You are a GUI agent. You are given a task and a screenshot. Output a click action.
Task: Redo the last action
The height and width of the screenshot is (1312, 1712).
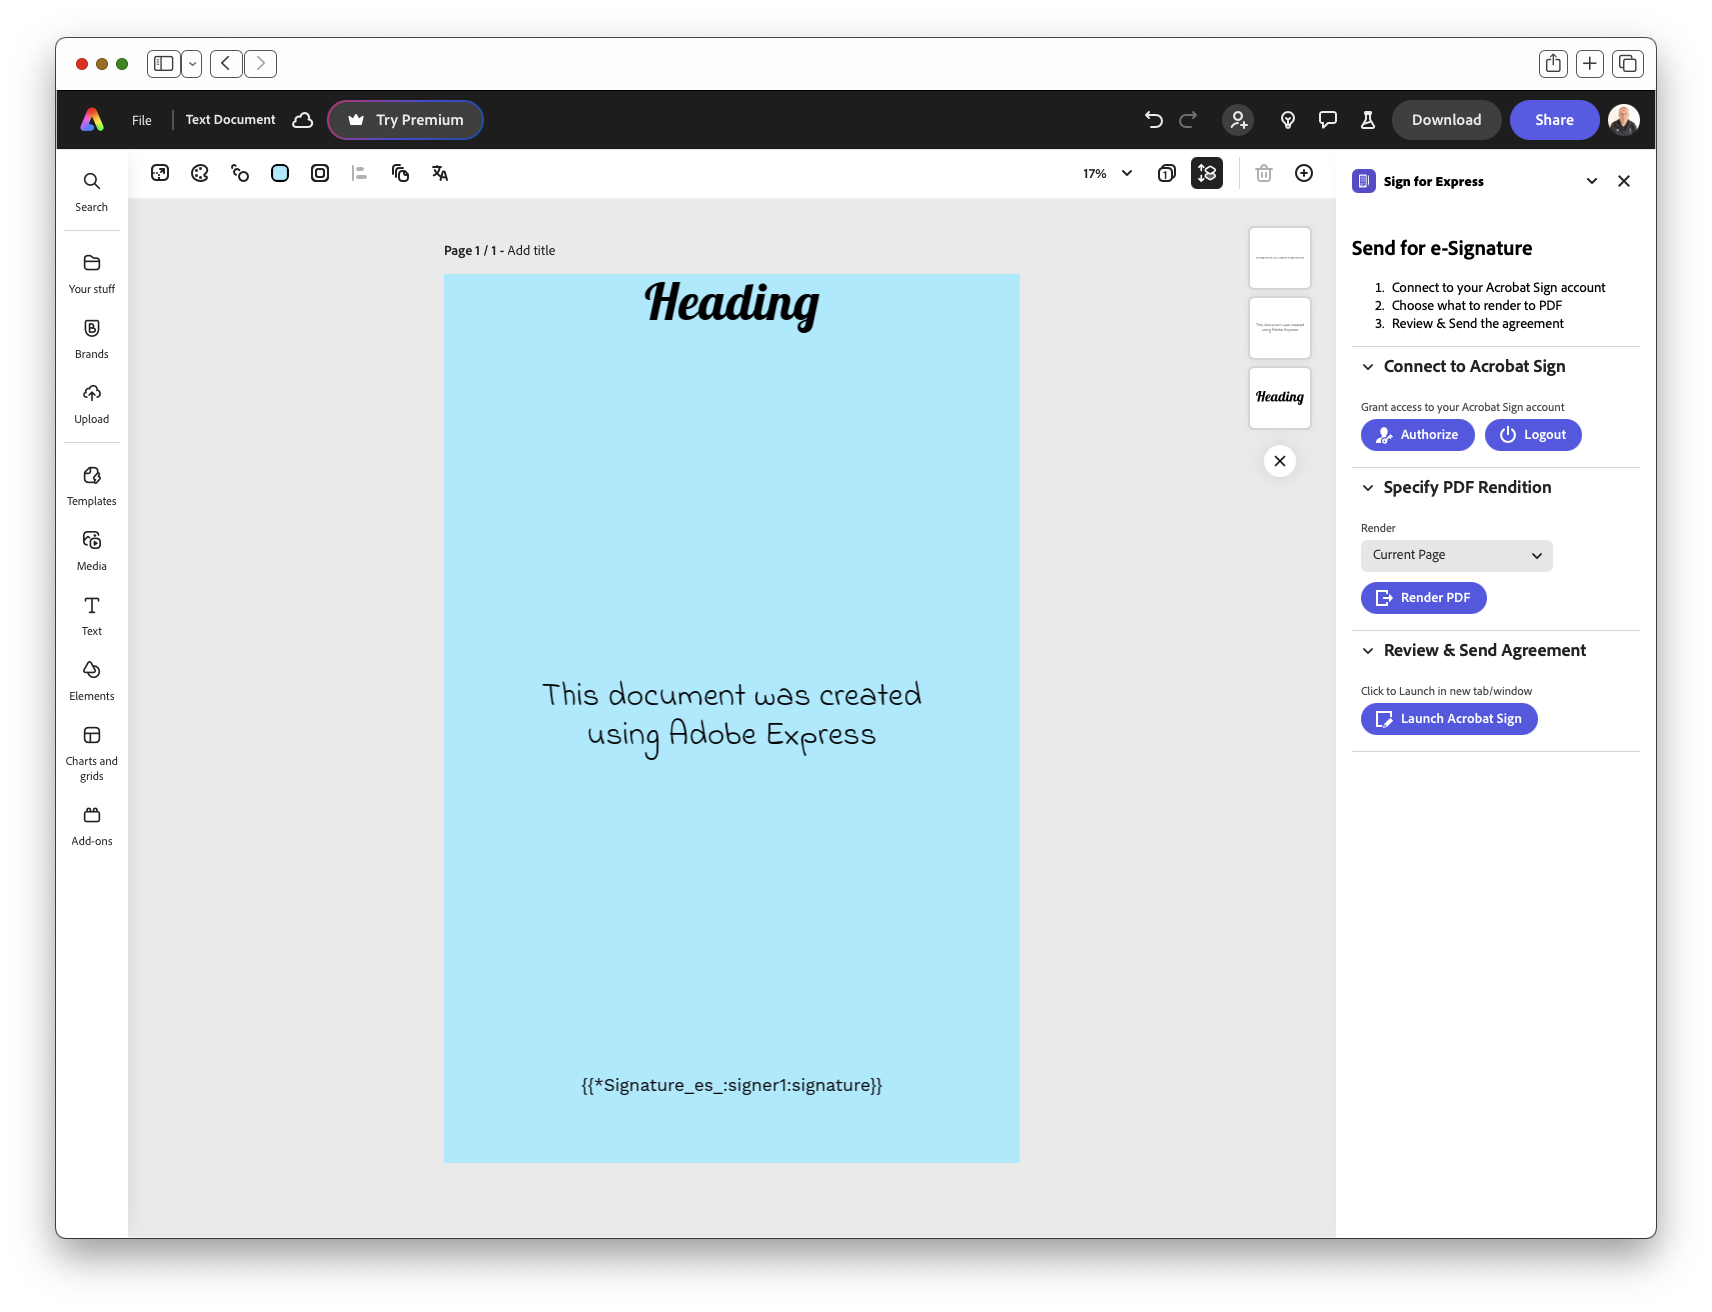(1188, 120)
